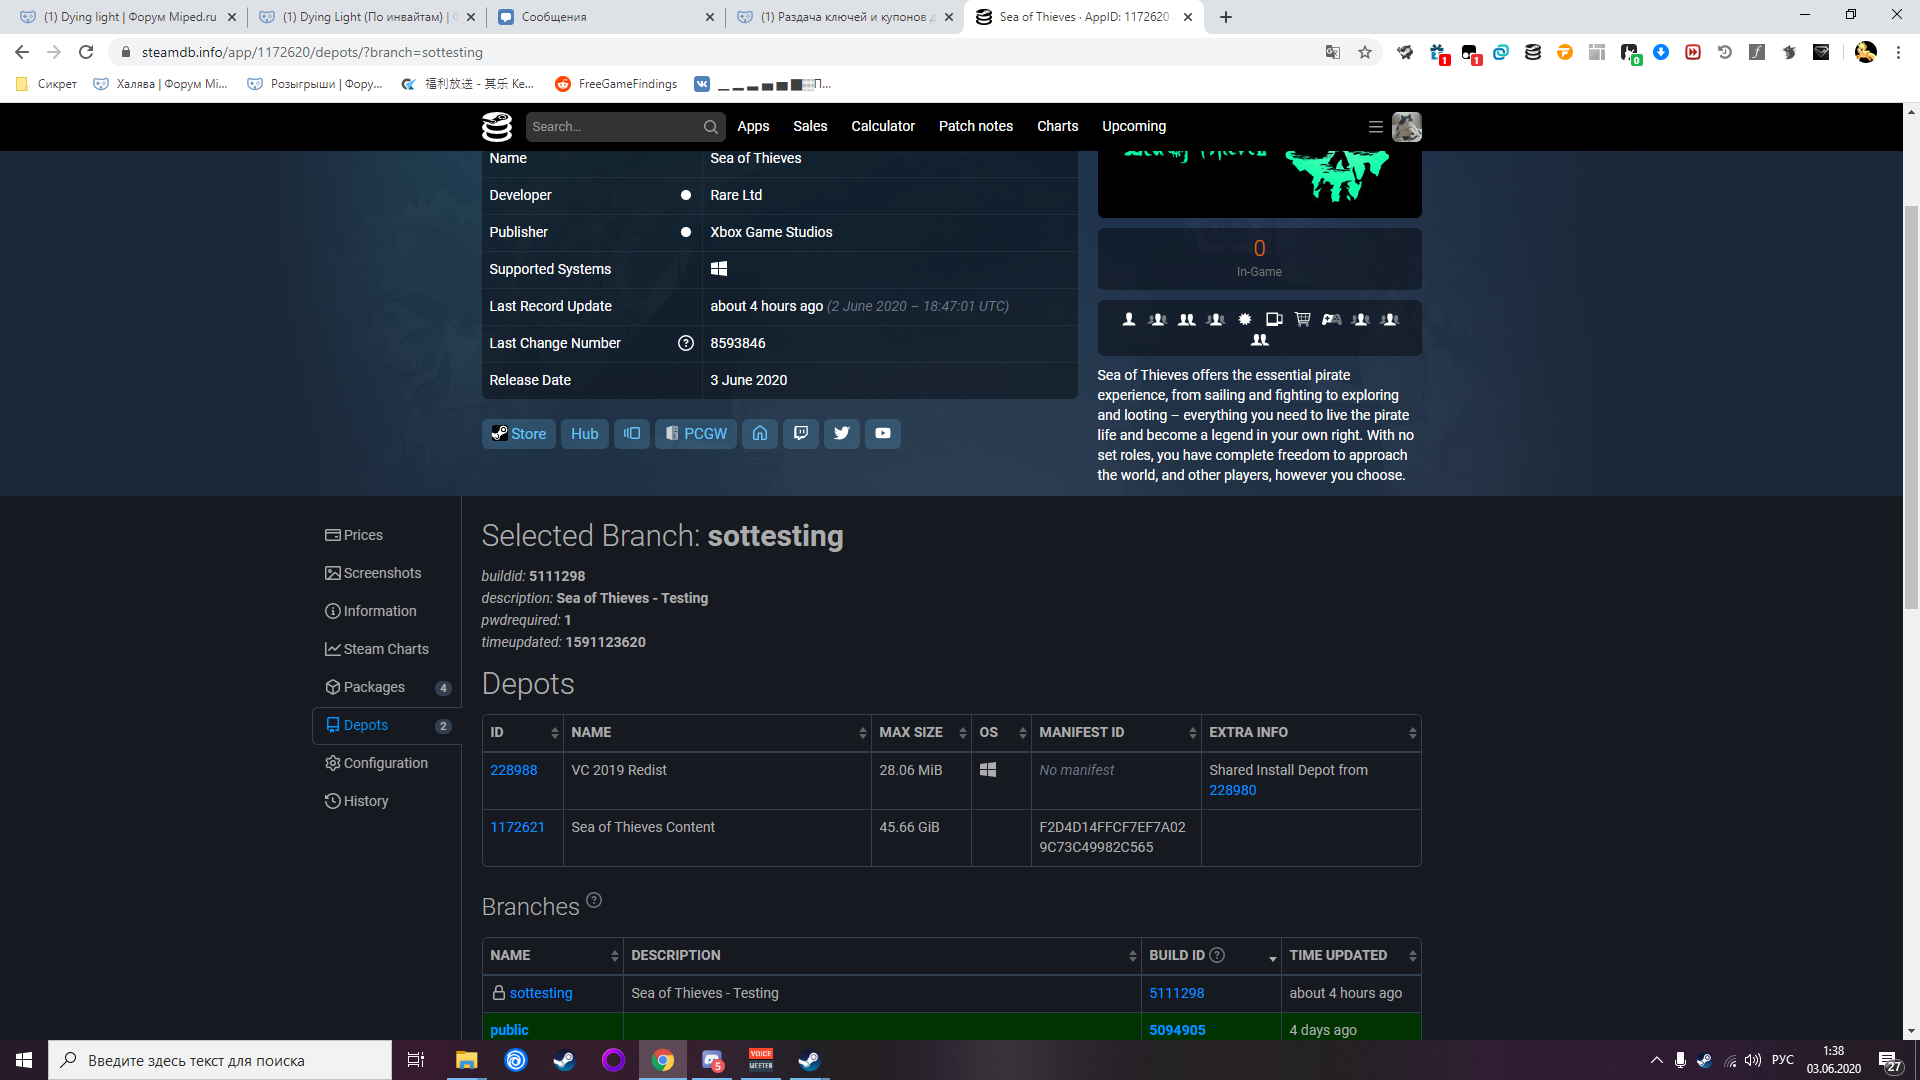Open a new Chrome tab
This screenshot has width=1920, height=1080.
1226,17
